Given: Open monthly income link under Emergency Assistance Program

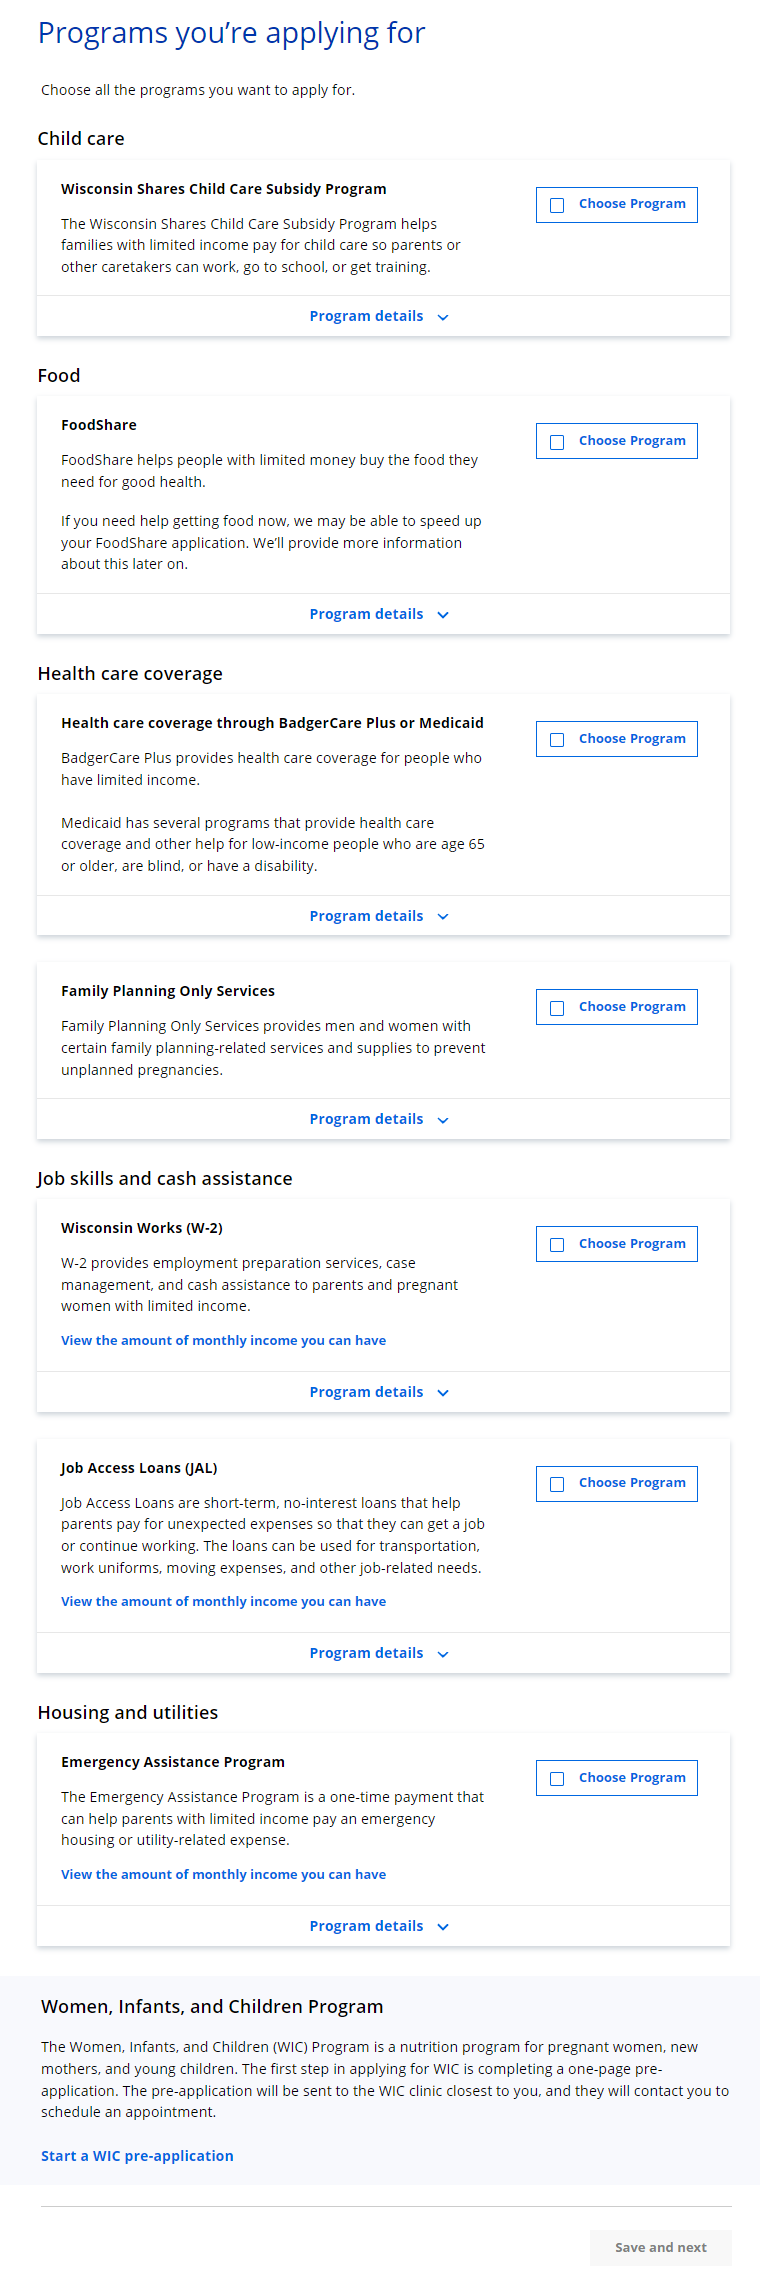Looking at the screenshot, I should tap(223, 1874).
